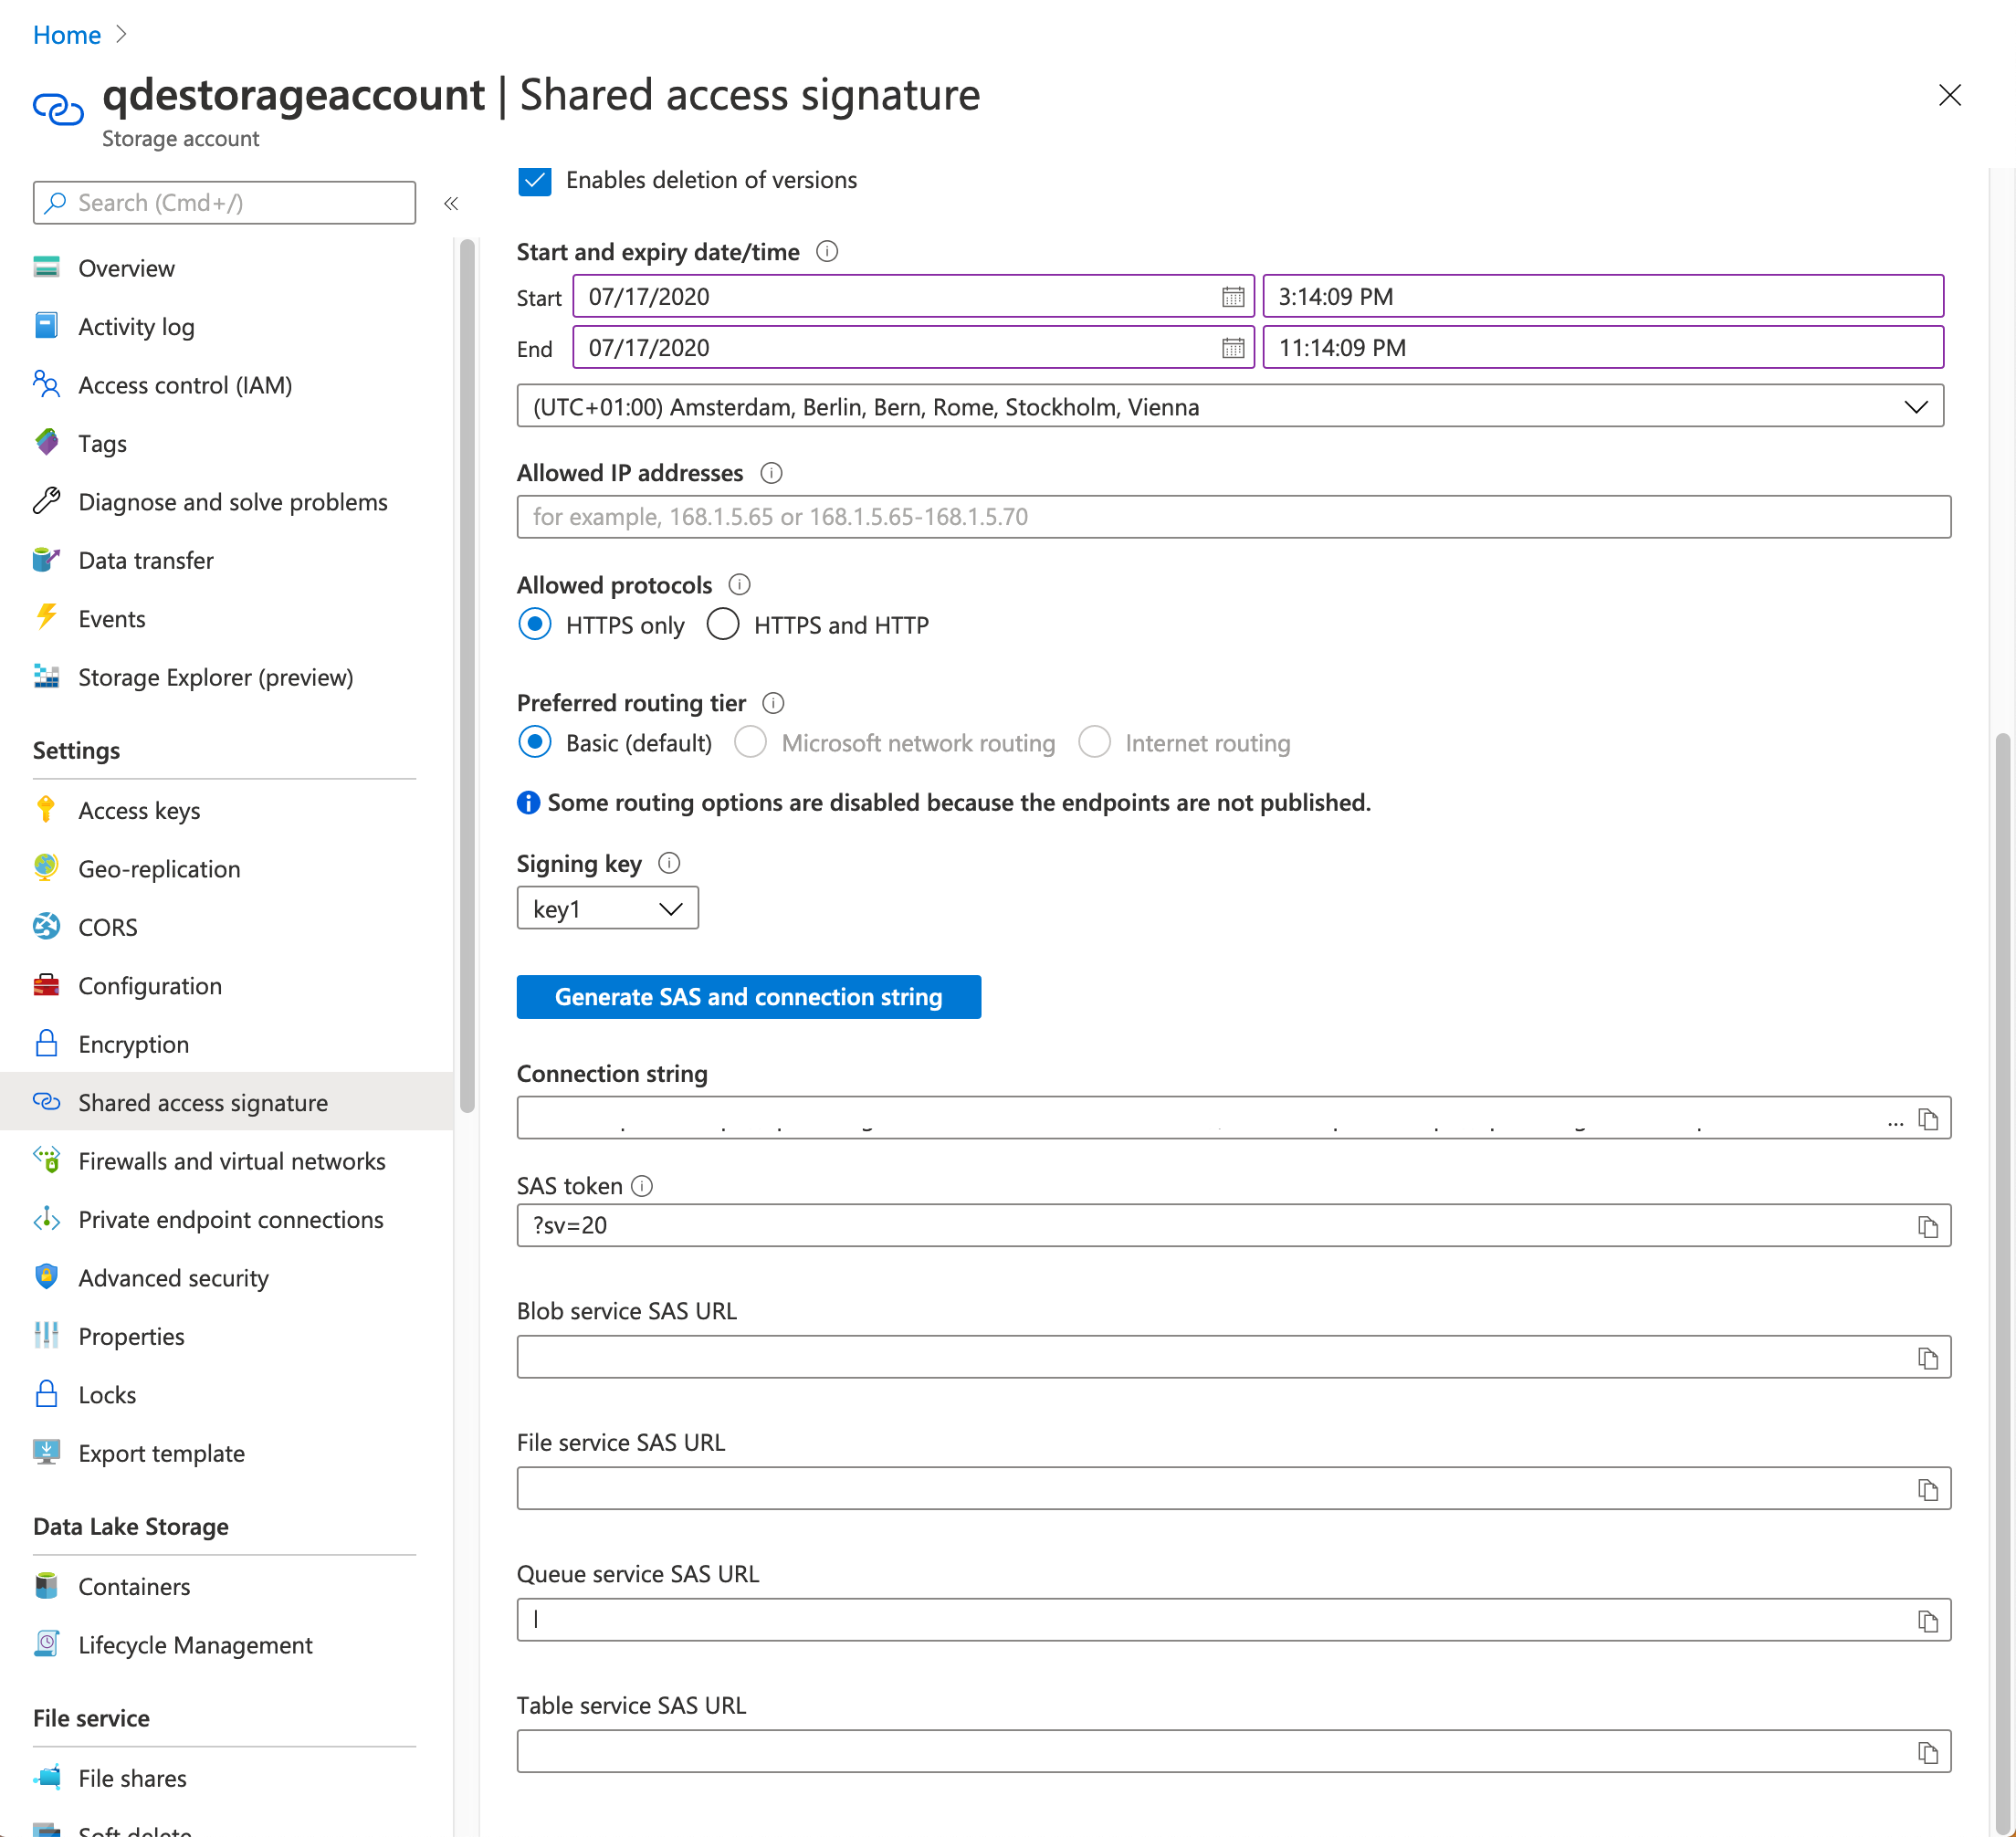The width and height of the screenshot is (2016, 1837).
Task: Open the Start date calendar picker
Action: coord(1232,297)
